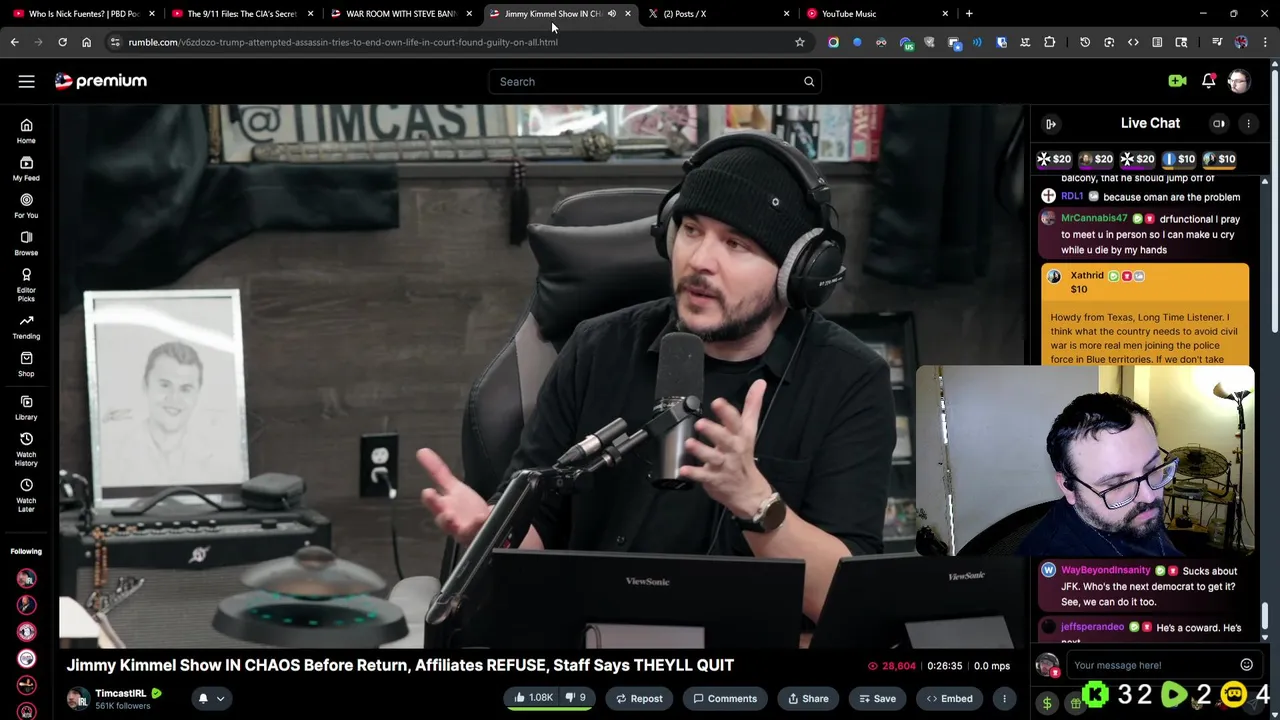Open the Comments button
This screenshot has width=1280, height=720.
tap(725, 699)
